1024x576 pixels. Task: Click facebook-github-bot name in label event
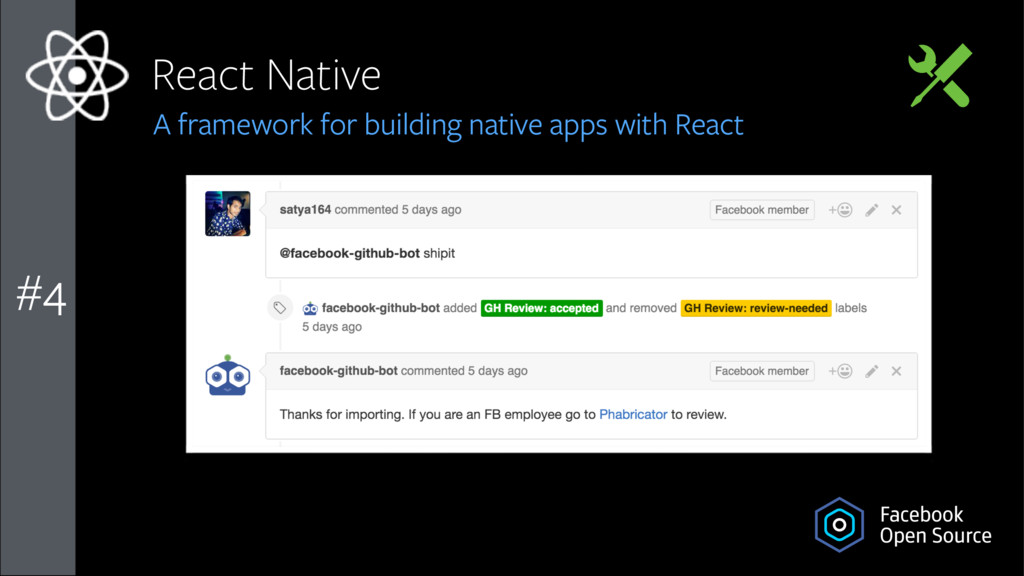click(381, 308)
